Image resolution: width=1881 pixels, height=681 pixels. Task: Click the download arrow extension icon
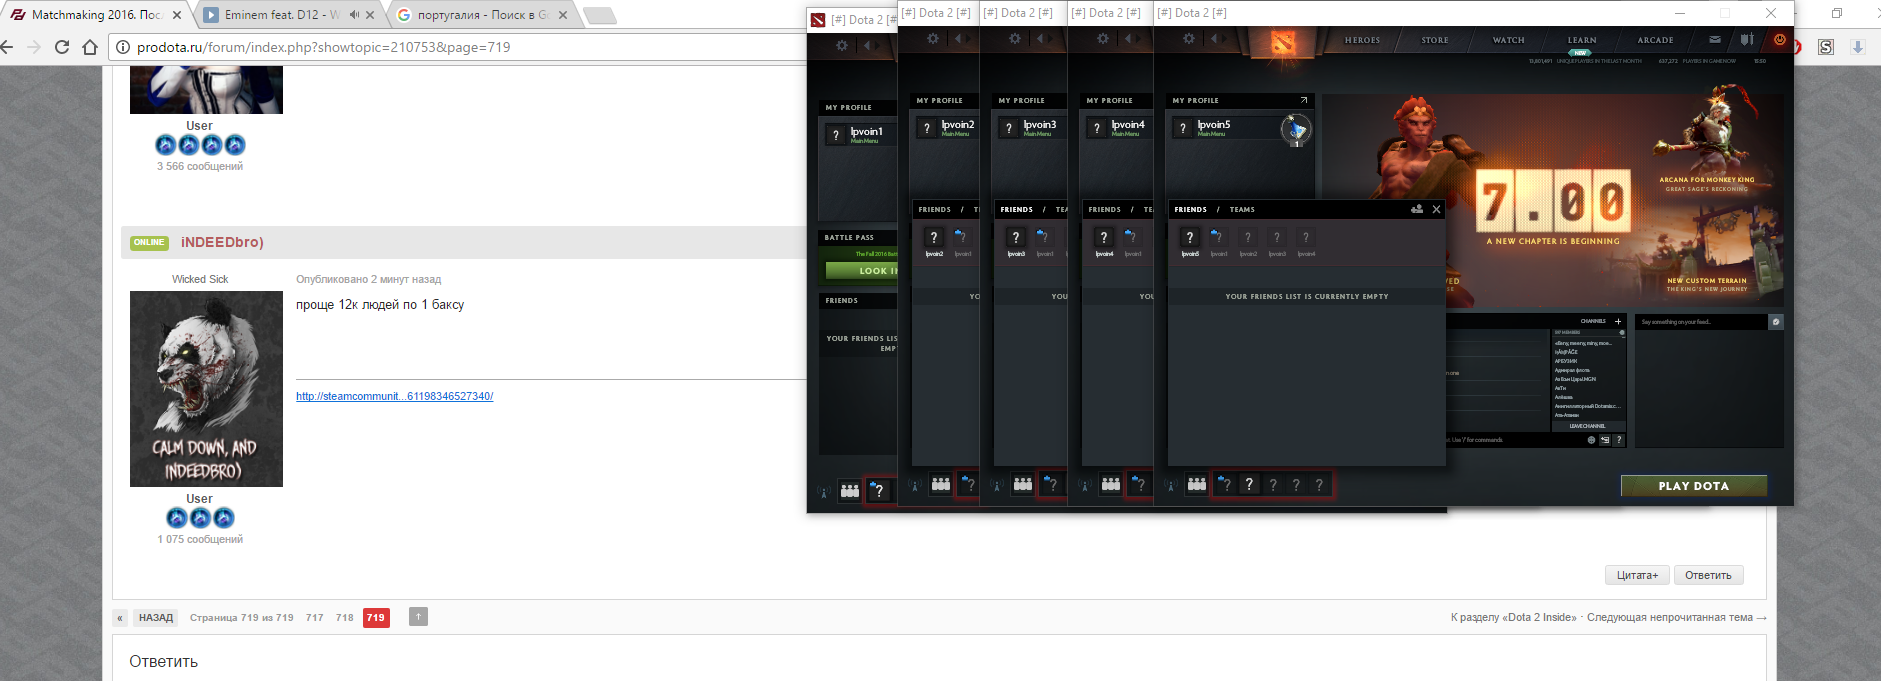coord(1858,47)
